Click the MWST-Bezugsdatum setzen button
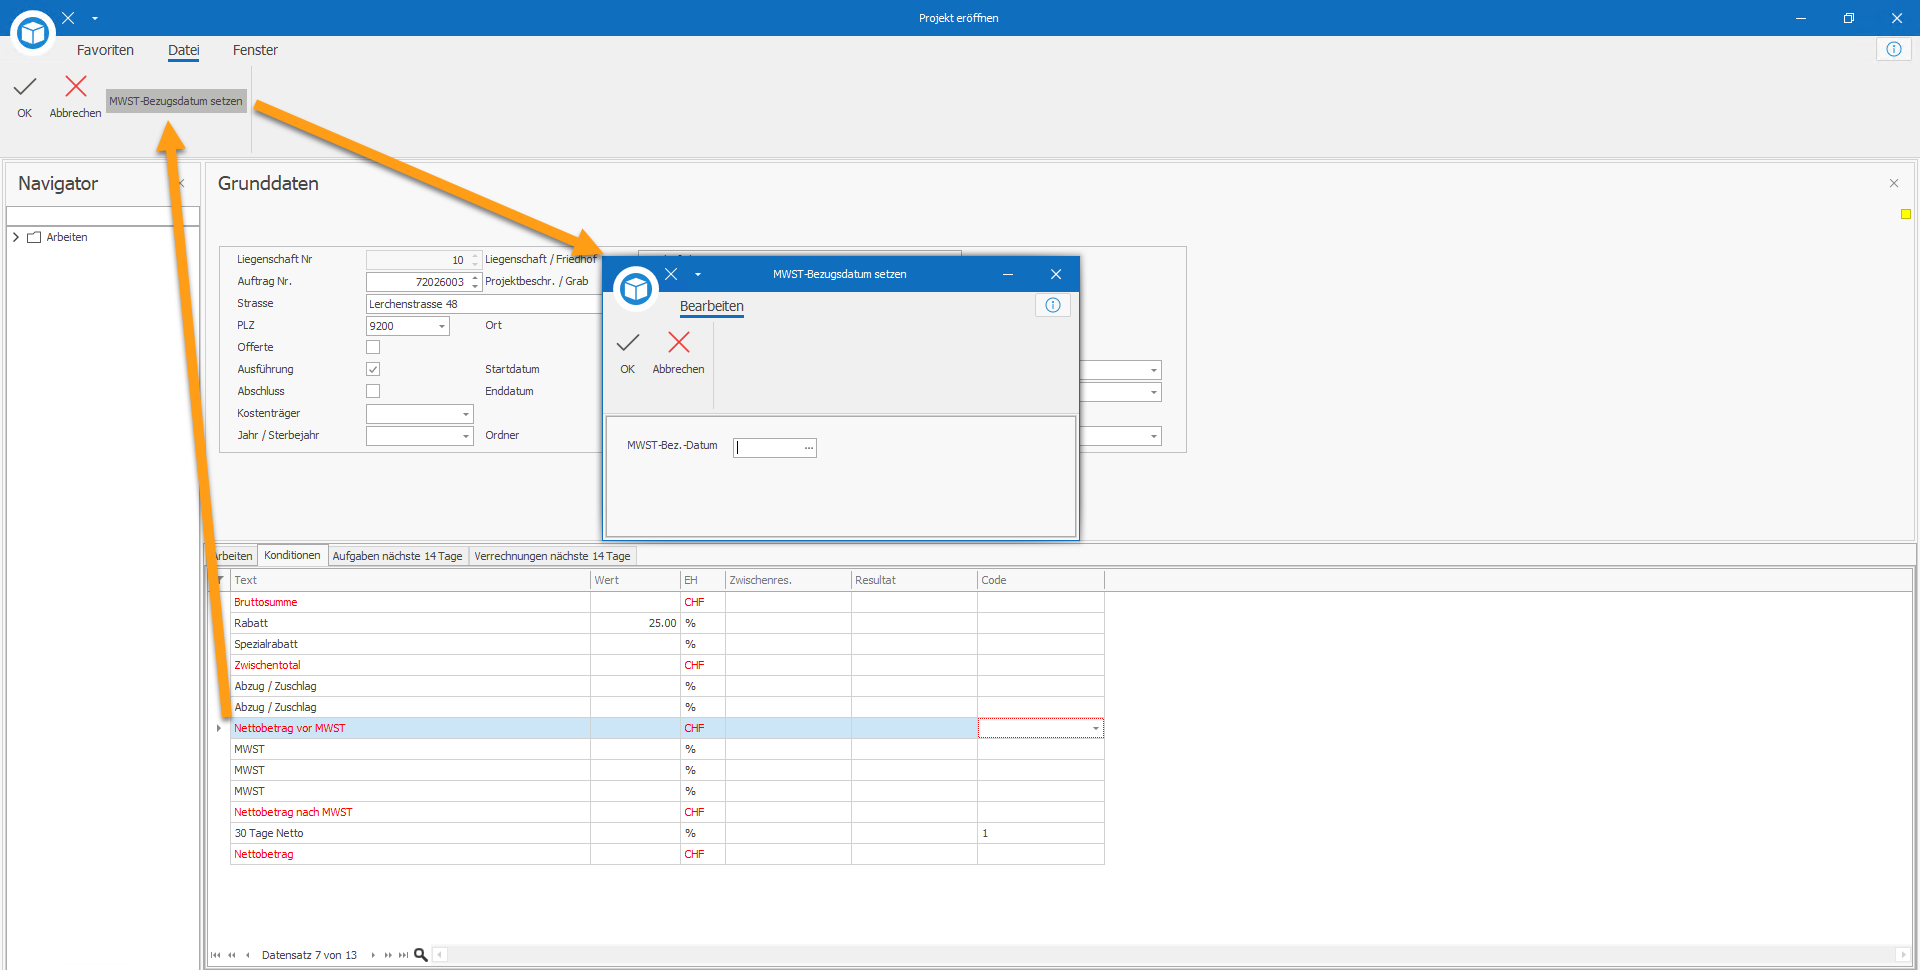The width and height of the screenshot is (1920, 970). pos(176,101)
